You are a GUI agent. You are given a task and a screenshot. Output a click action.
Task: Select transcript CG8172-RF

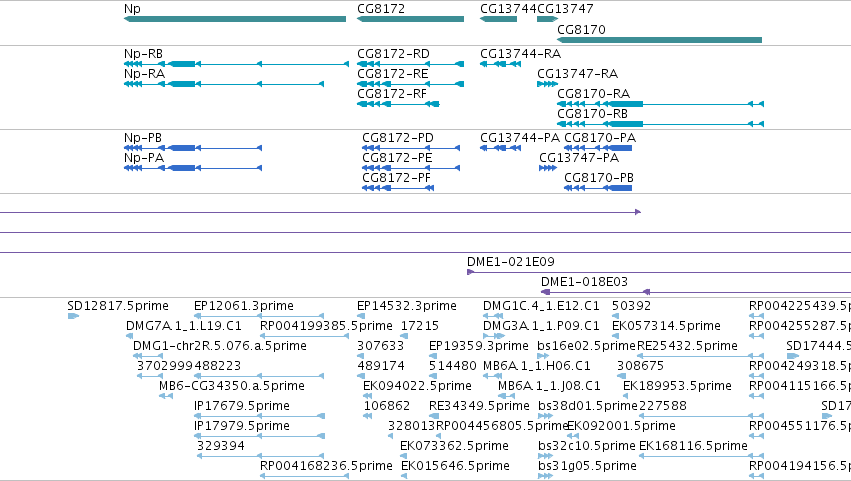pyautogui.click(x=392, y=94)
